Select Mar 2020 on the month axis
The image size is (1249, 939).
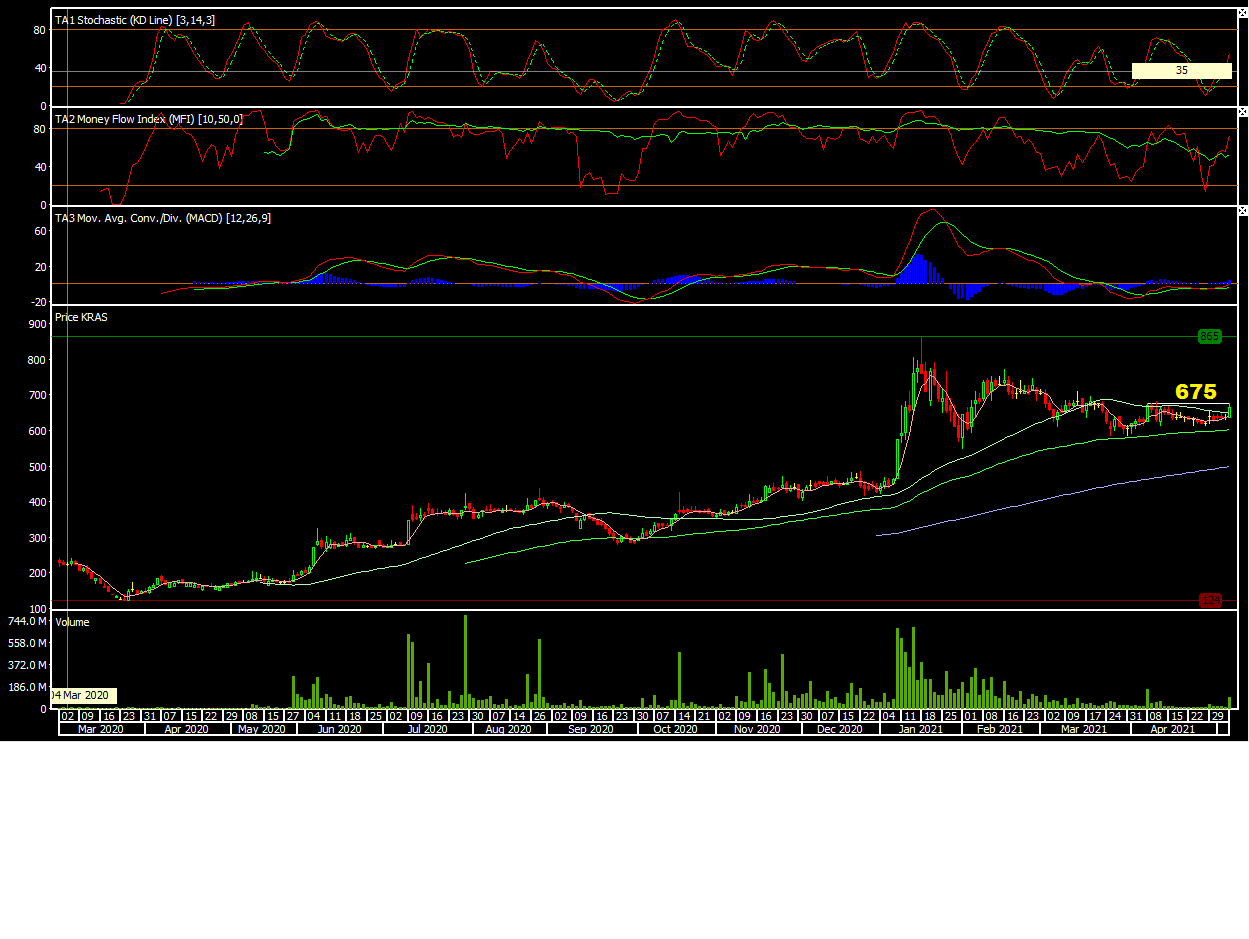pyautogui.click(x=100, y=729)
